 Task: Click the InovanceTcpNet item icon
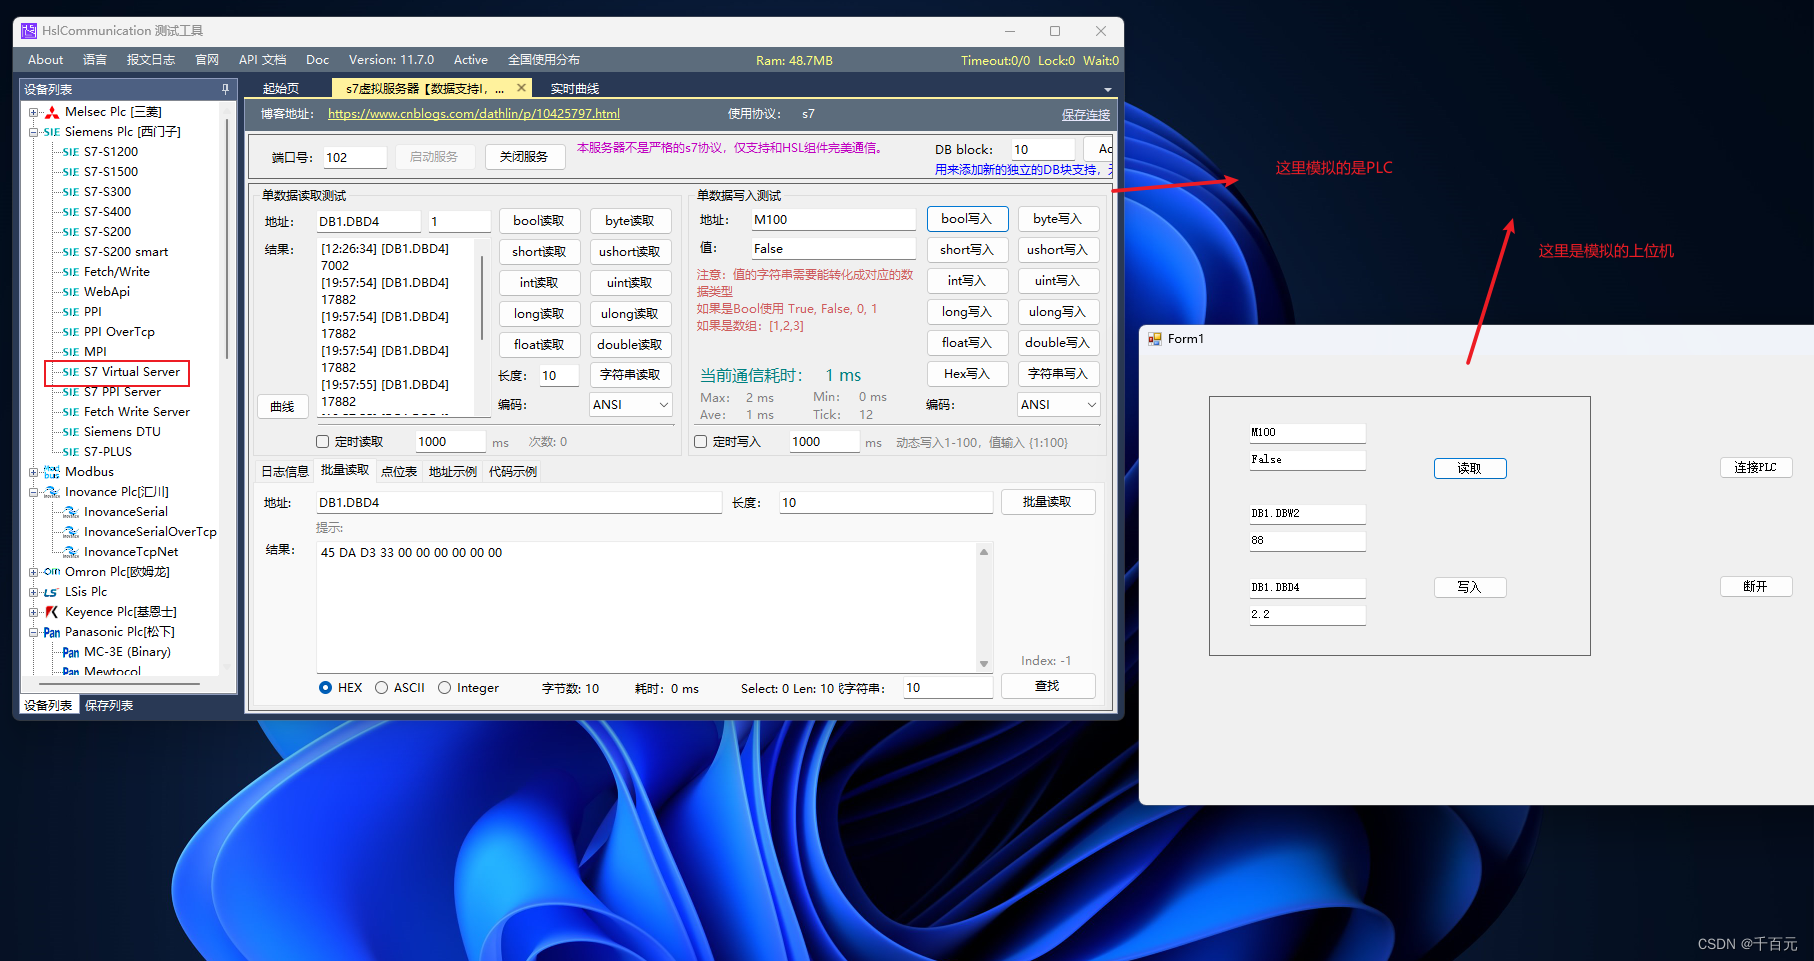(x=71, y=552)
